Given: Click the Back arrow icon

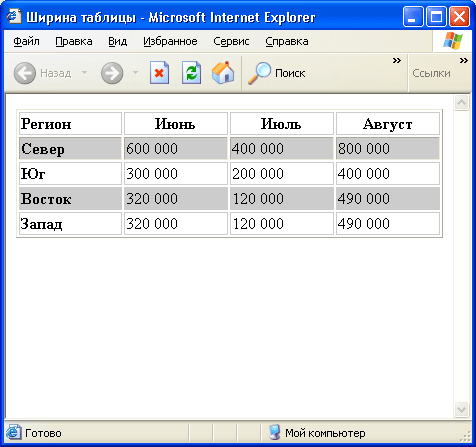Looking at the screenshot, I should [25, 73].
